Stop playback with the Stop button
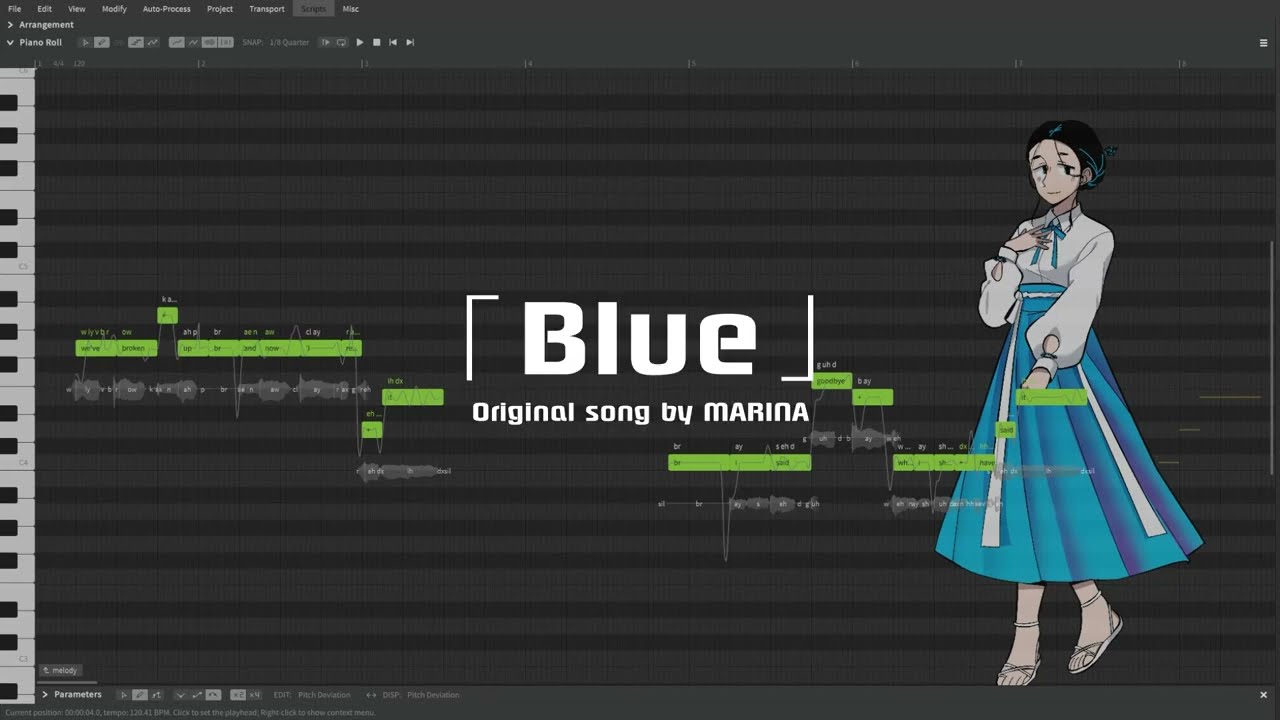Viewport: 1280px width, 720px height. tap(376, 42)
